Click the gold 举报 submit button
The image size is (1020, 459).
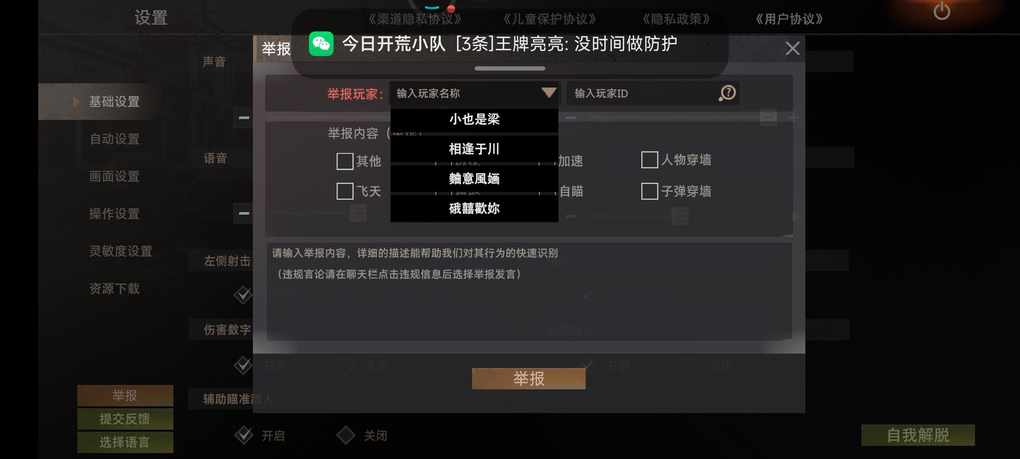click(x=528, y=379)
